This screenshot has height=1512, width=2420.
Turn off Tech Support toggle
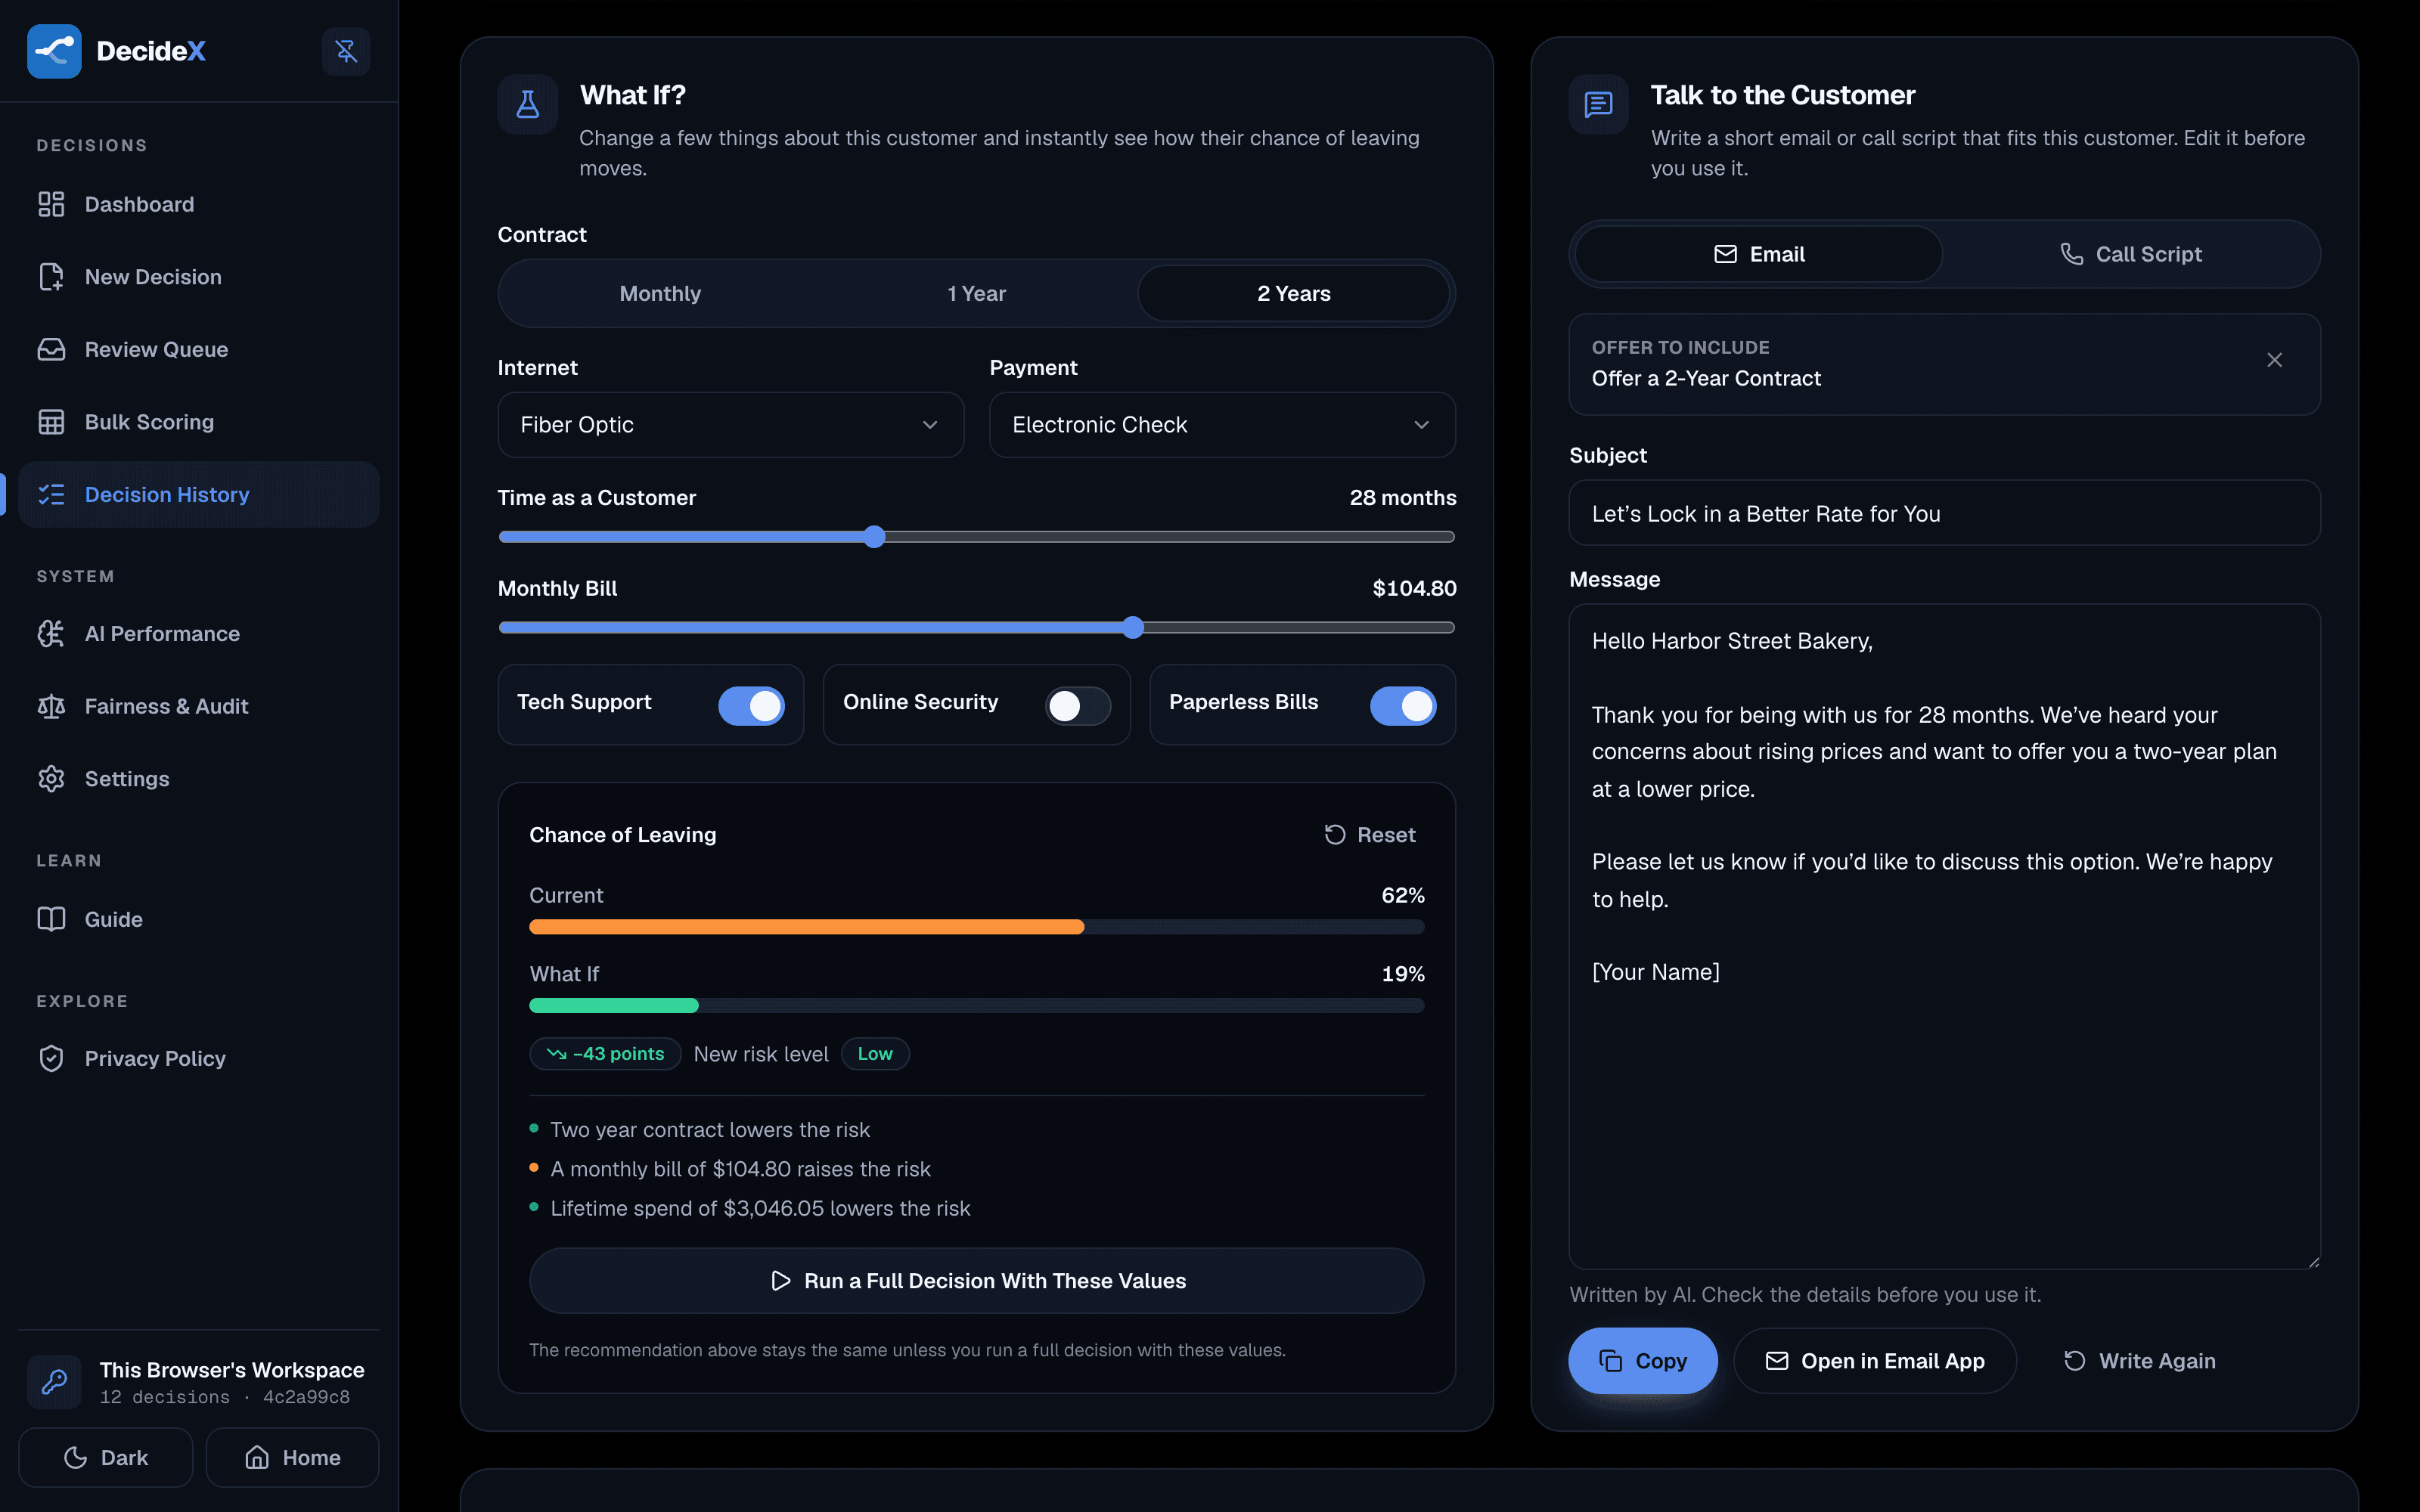pos(751,706)
